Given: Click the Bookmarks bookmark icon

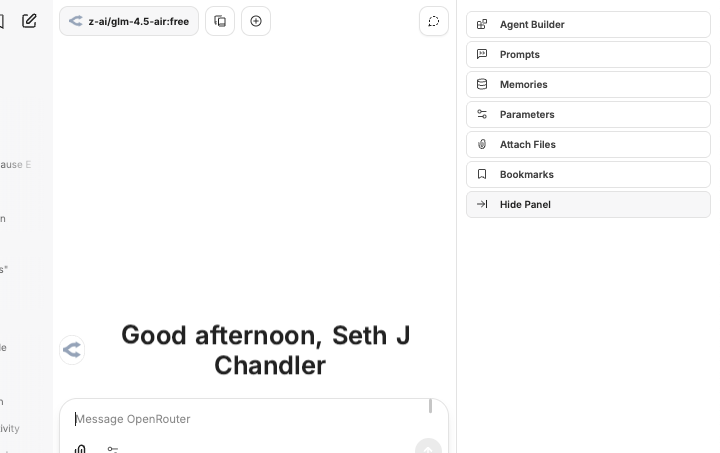Looking at the screenshot, I should click(482, 174).
